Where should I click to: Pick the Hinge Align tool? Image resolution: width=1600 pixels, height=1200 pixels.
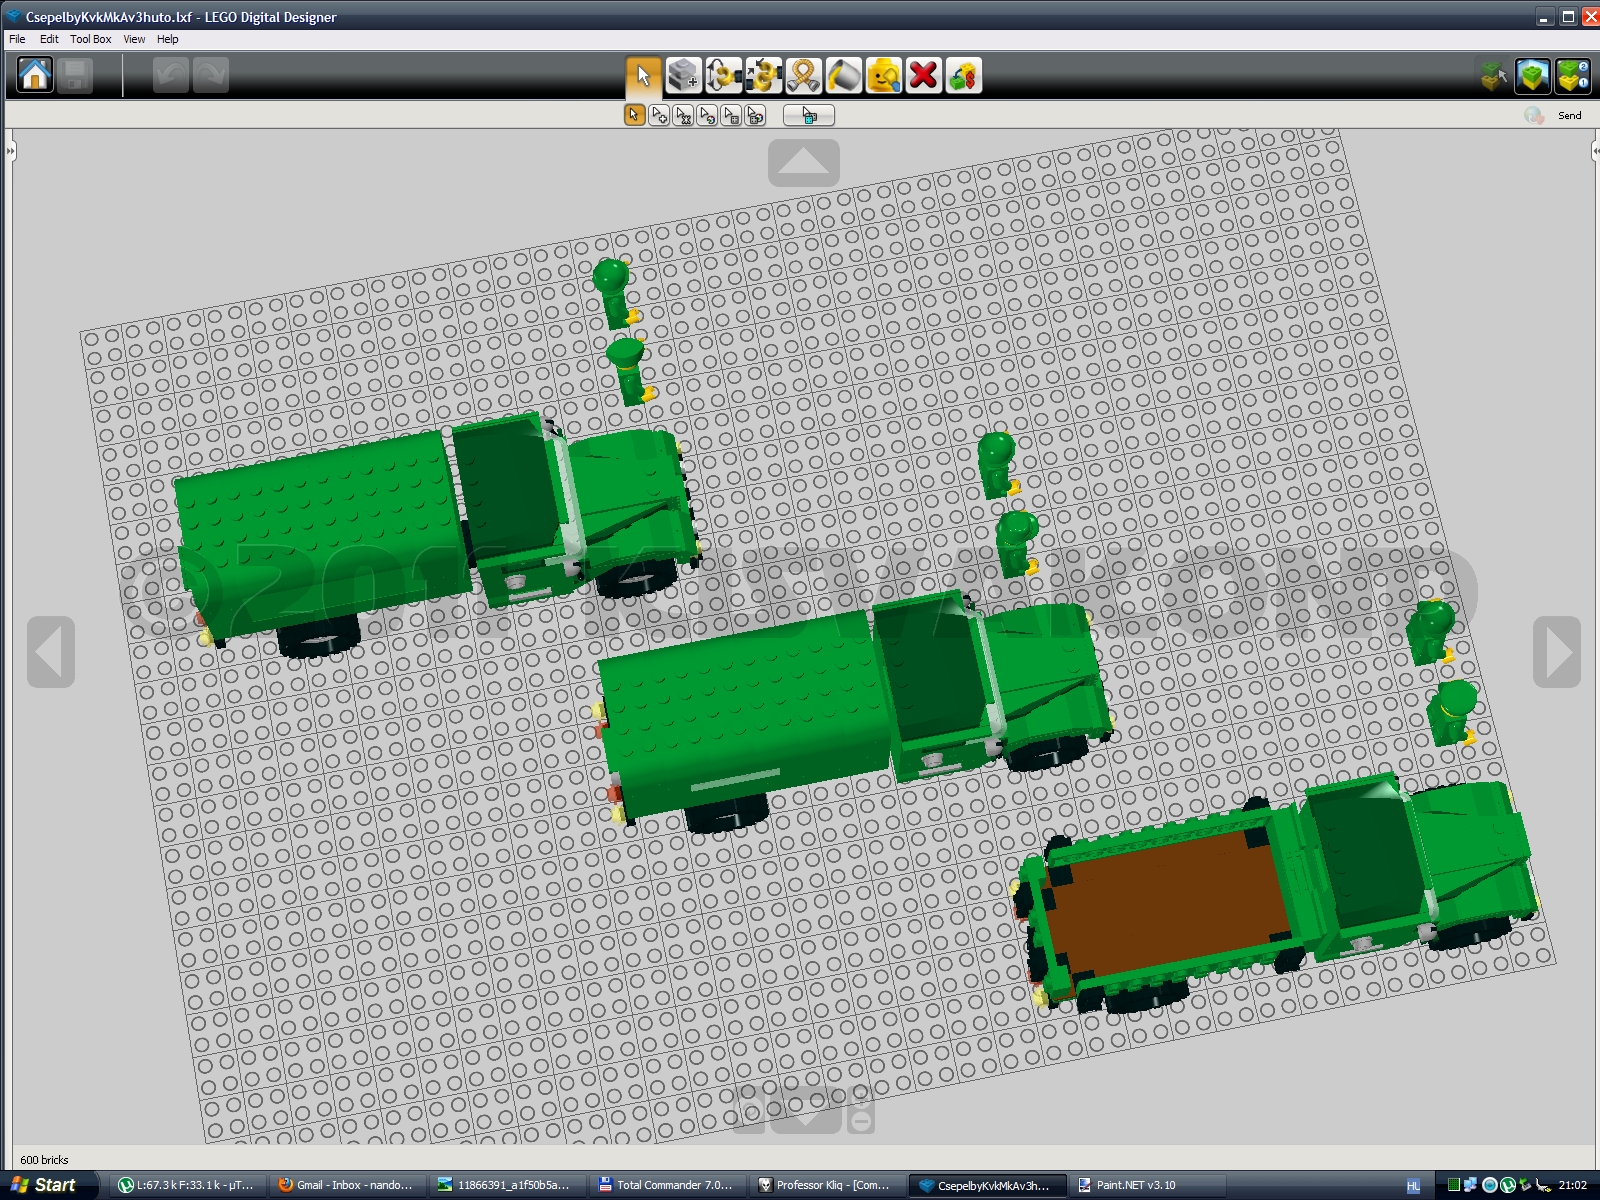(763, 75)
